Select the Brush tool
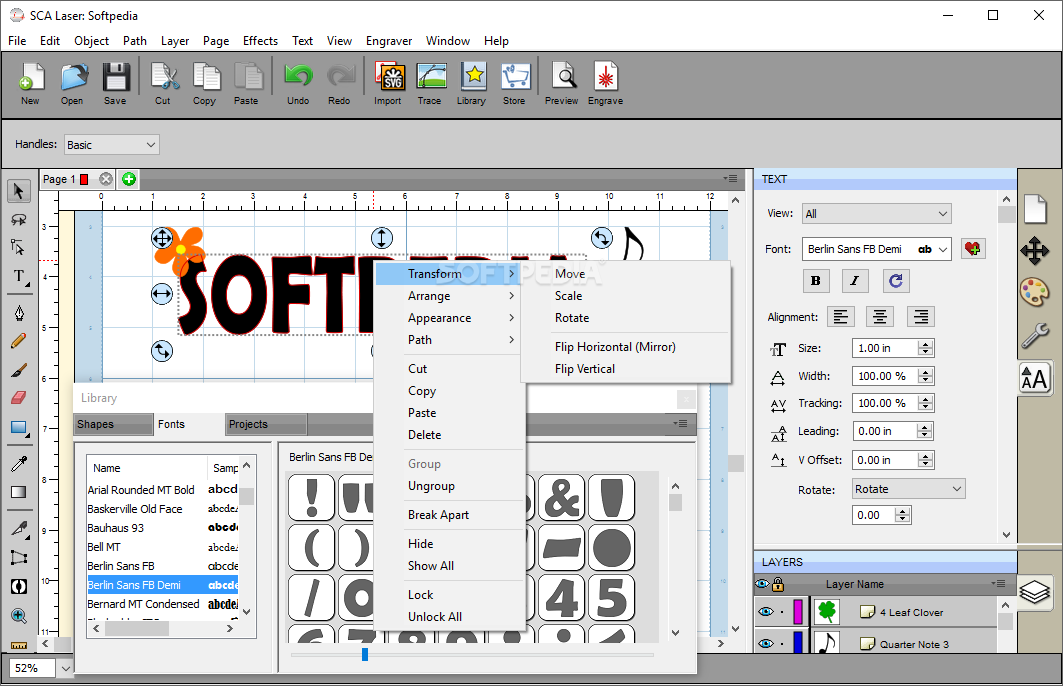1063x686 pixels. pyautogui.click(x=19, y=369)
